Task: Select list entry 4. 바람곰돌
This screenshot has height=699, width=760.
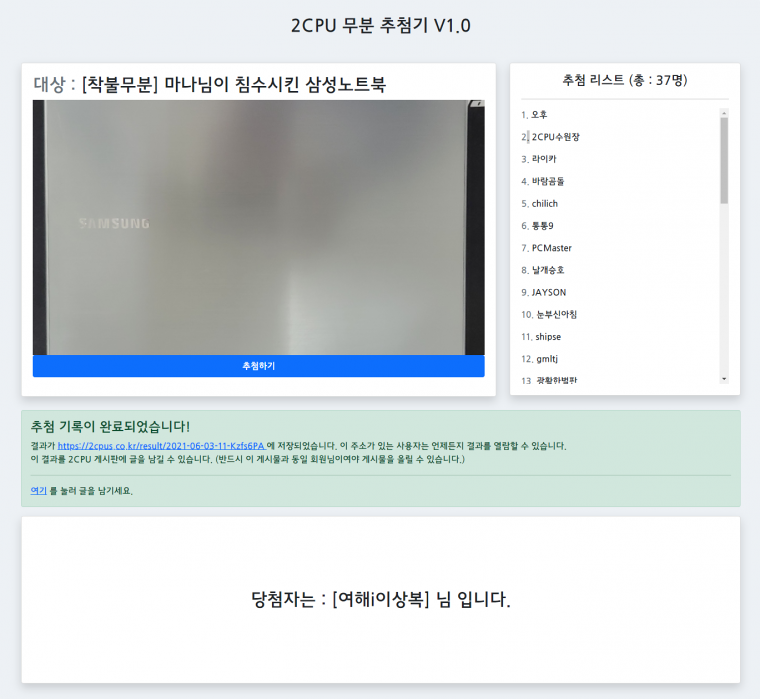Action: pos(542,181)
